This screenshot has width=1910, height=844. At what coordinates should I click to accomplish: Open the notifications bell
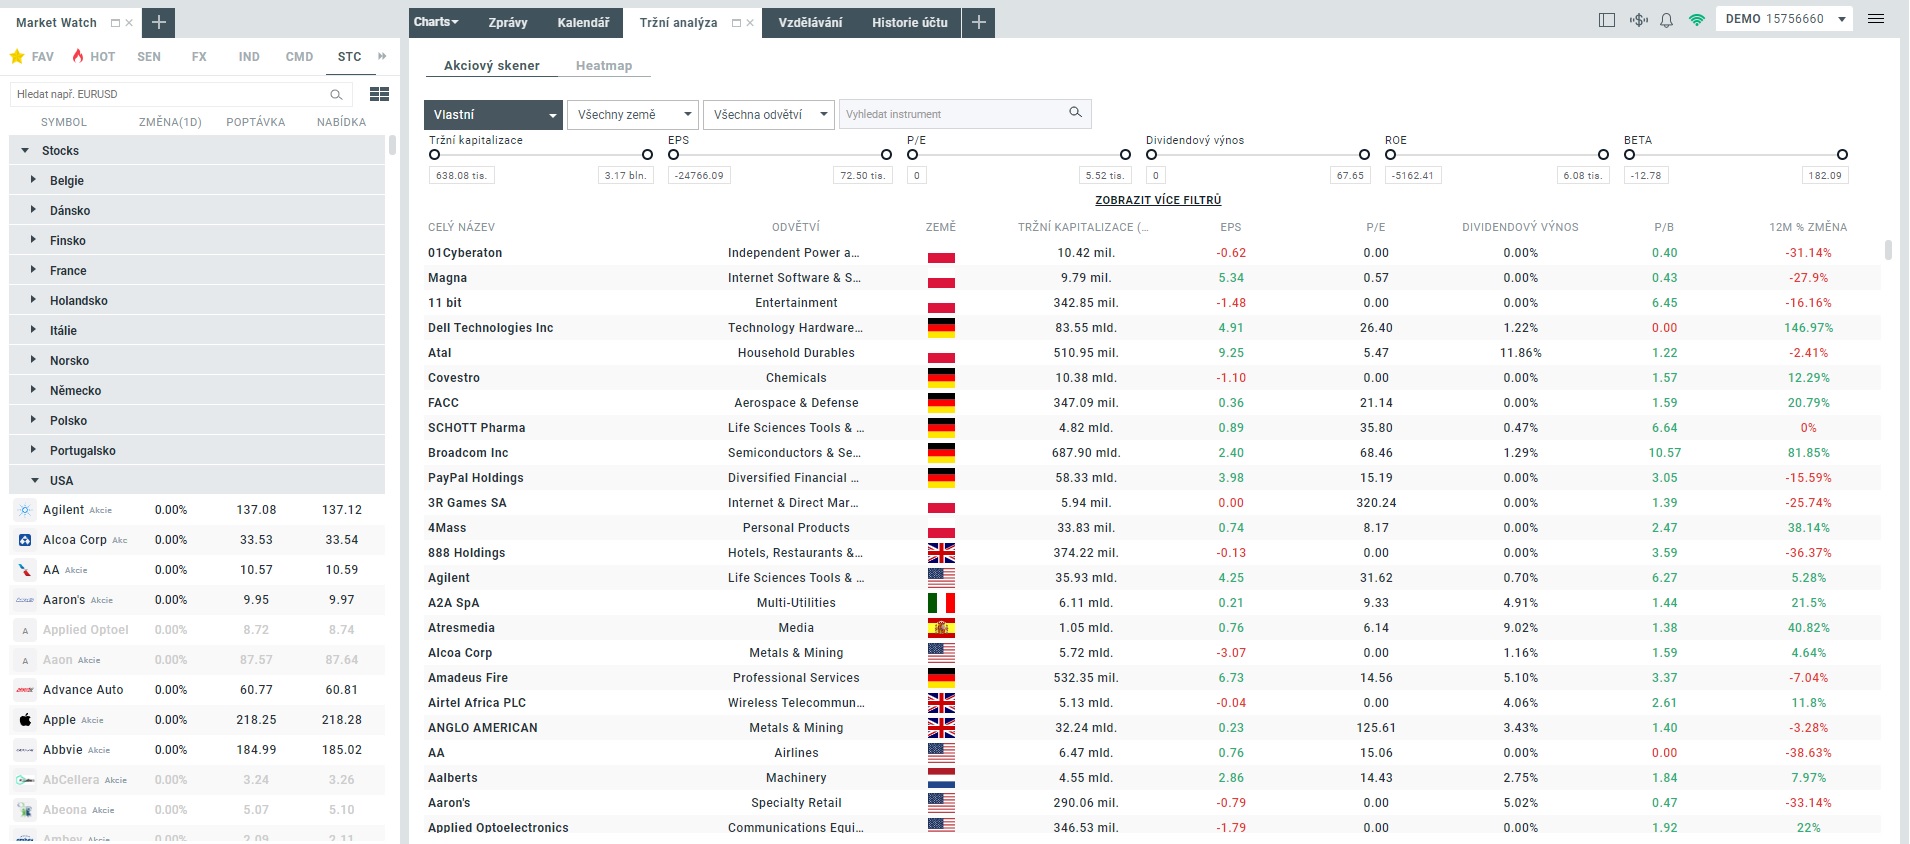1666,20
